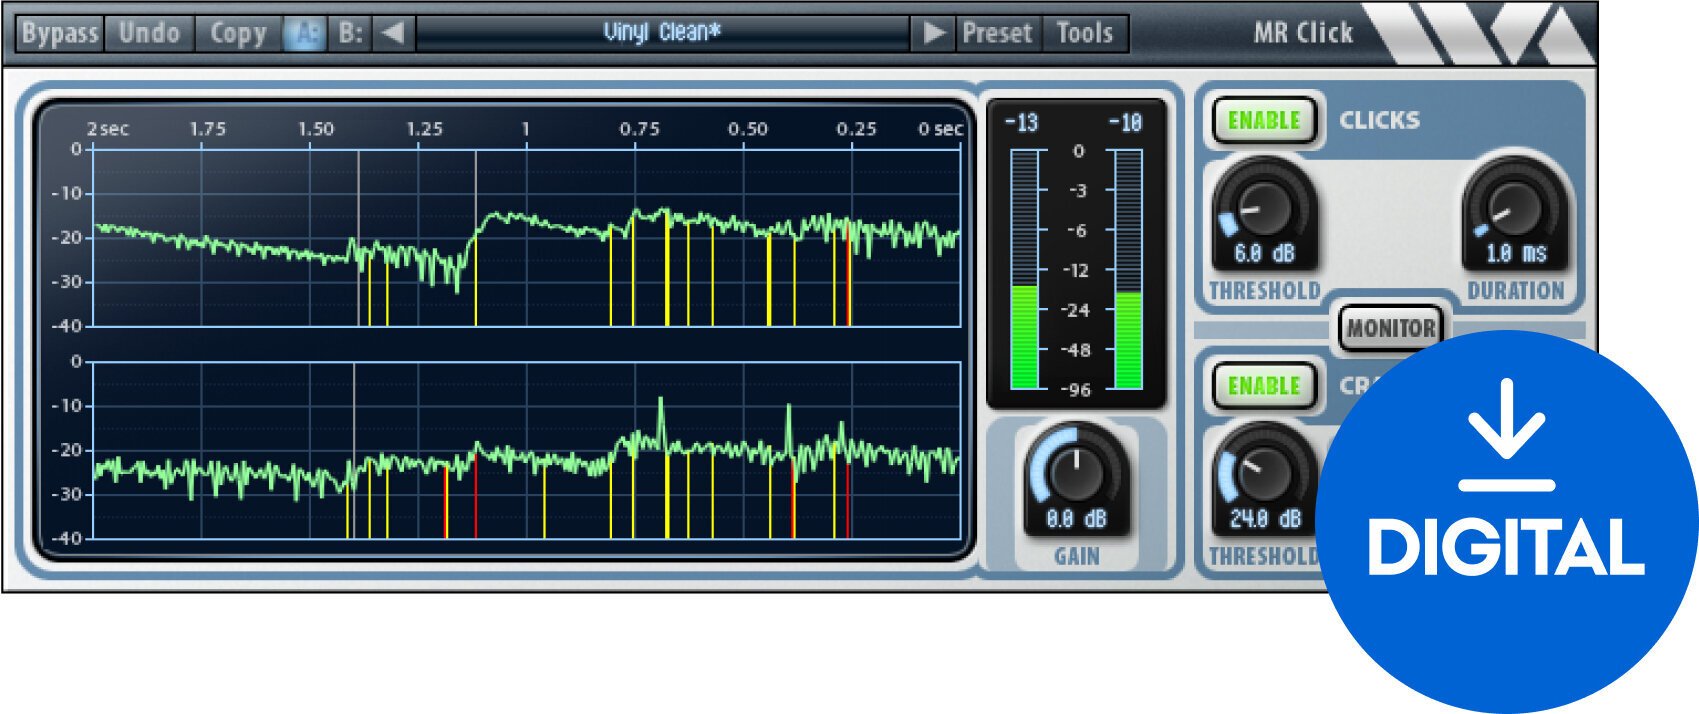Click the 2 sec time axis label
Viewport: 1699px width, 714px height.
point(107,129)
